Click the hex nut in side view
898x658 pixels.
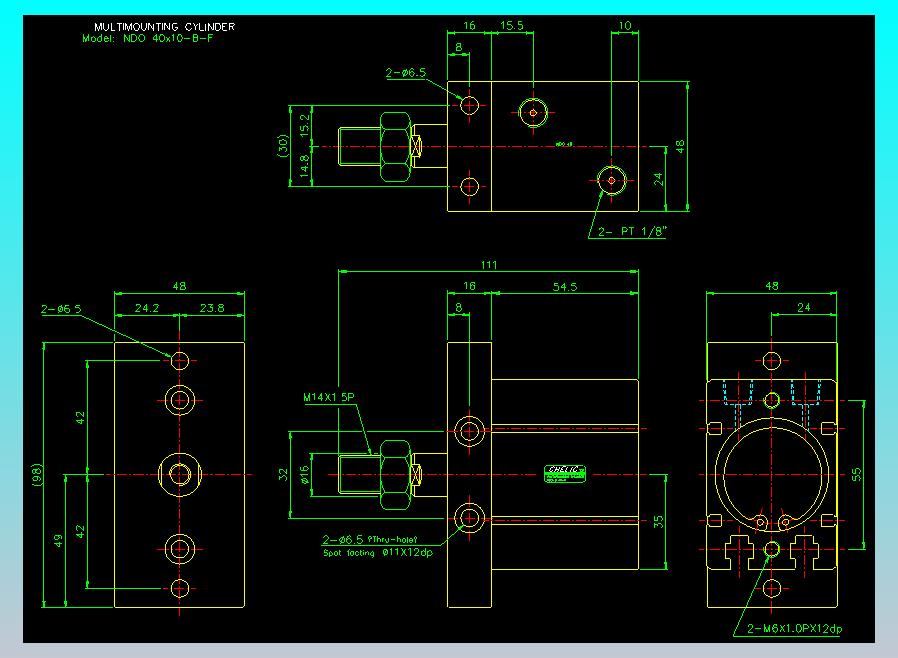(x=396, y=475)
